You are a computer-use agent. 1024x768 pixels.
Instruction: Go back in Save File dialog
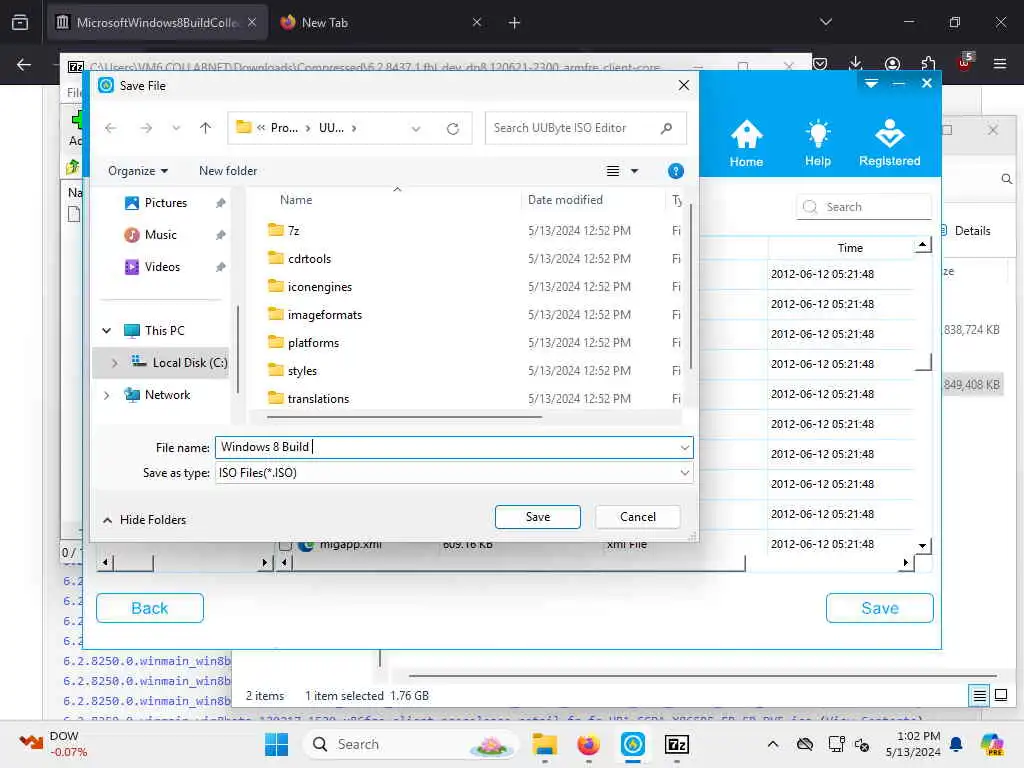(x=111, y=128)
